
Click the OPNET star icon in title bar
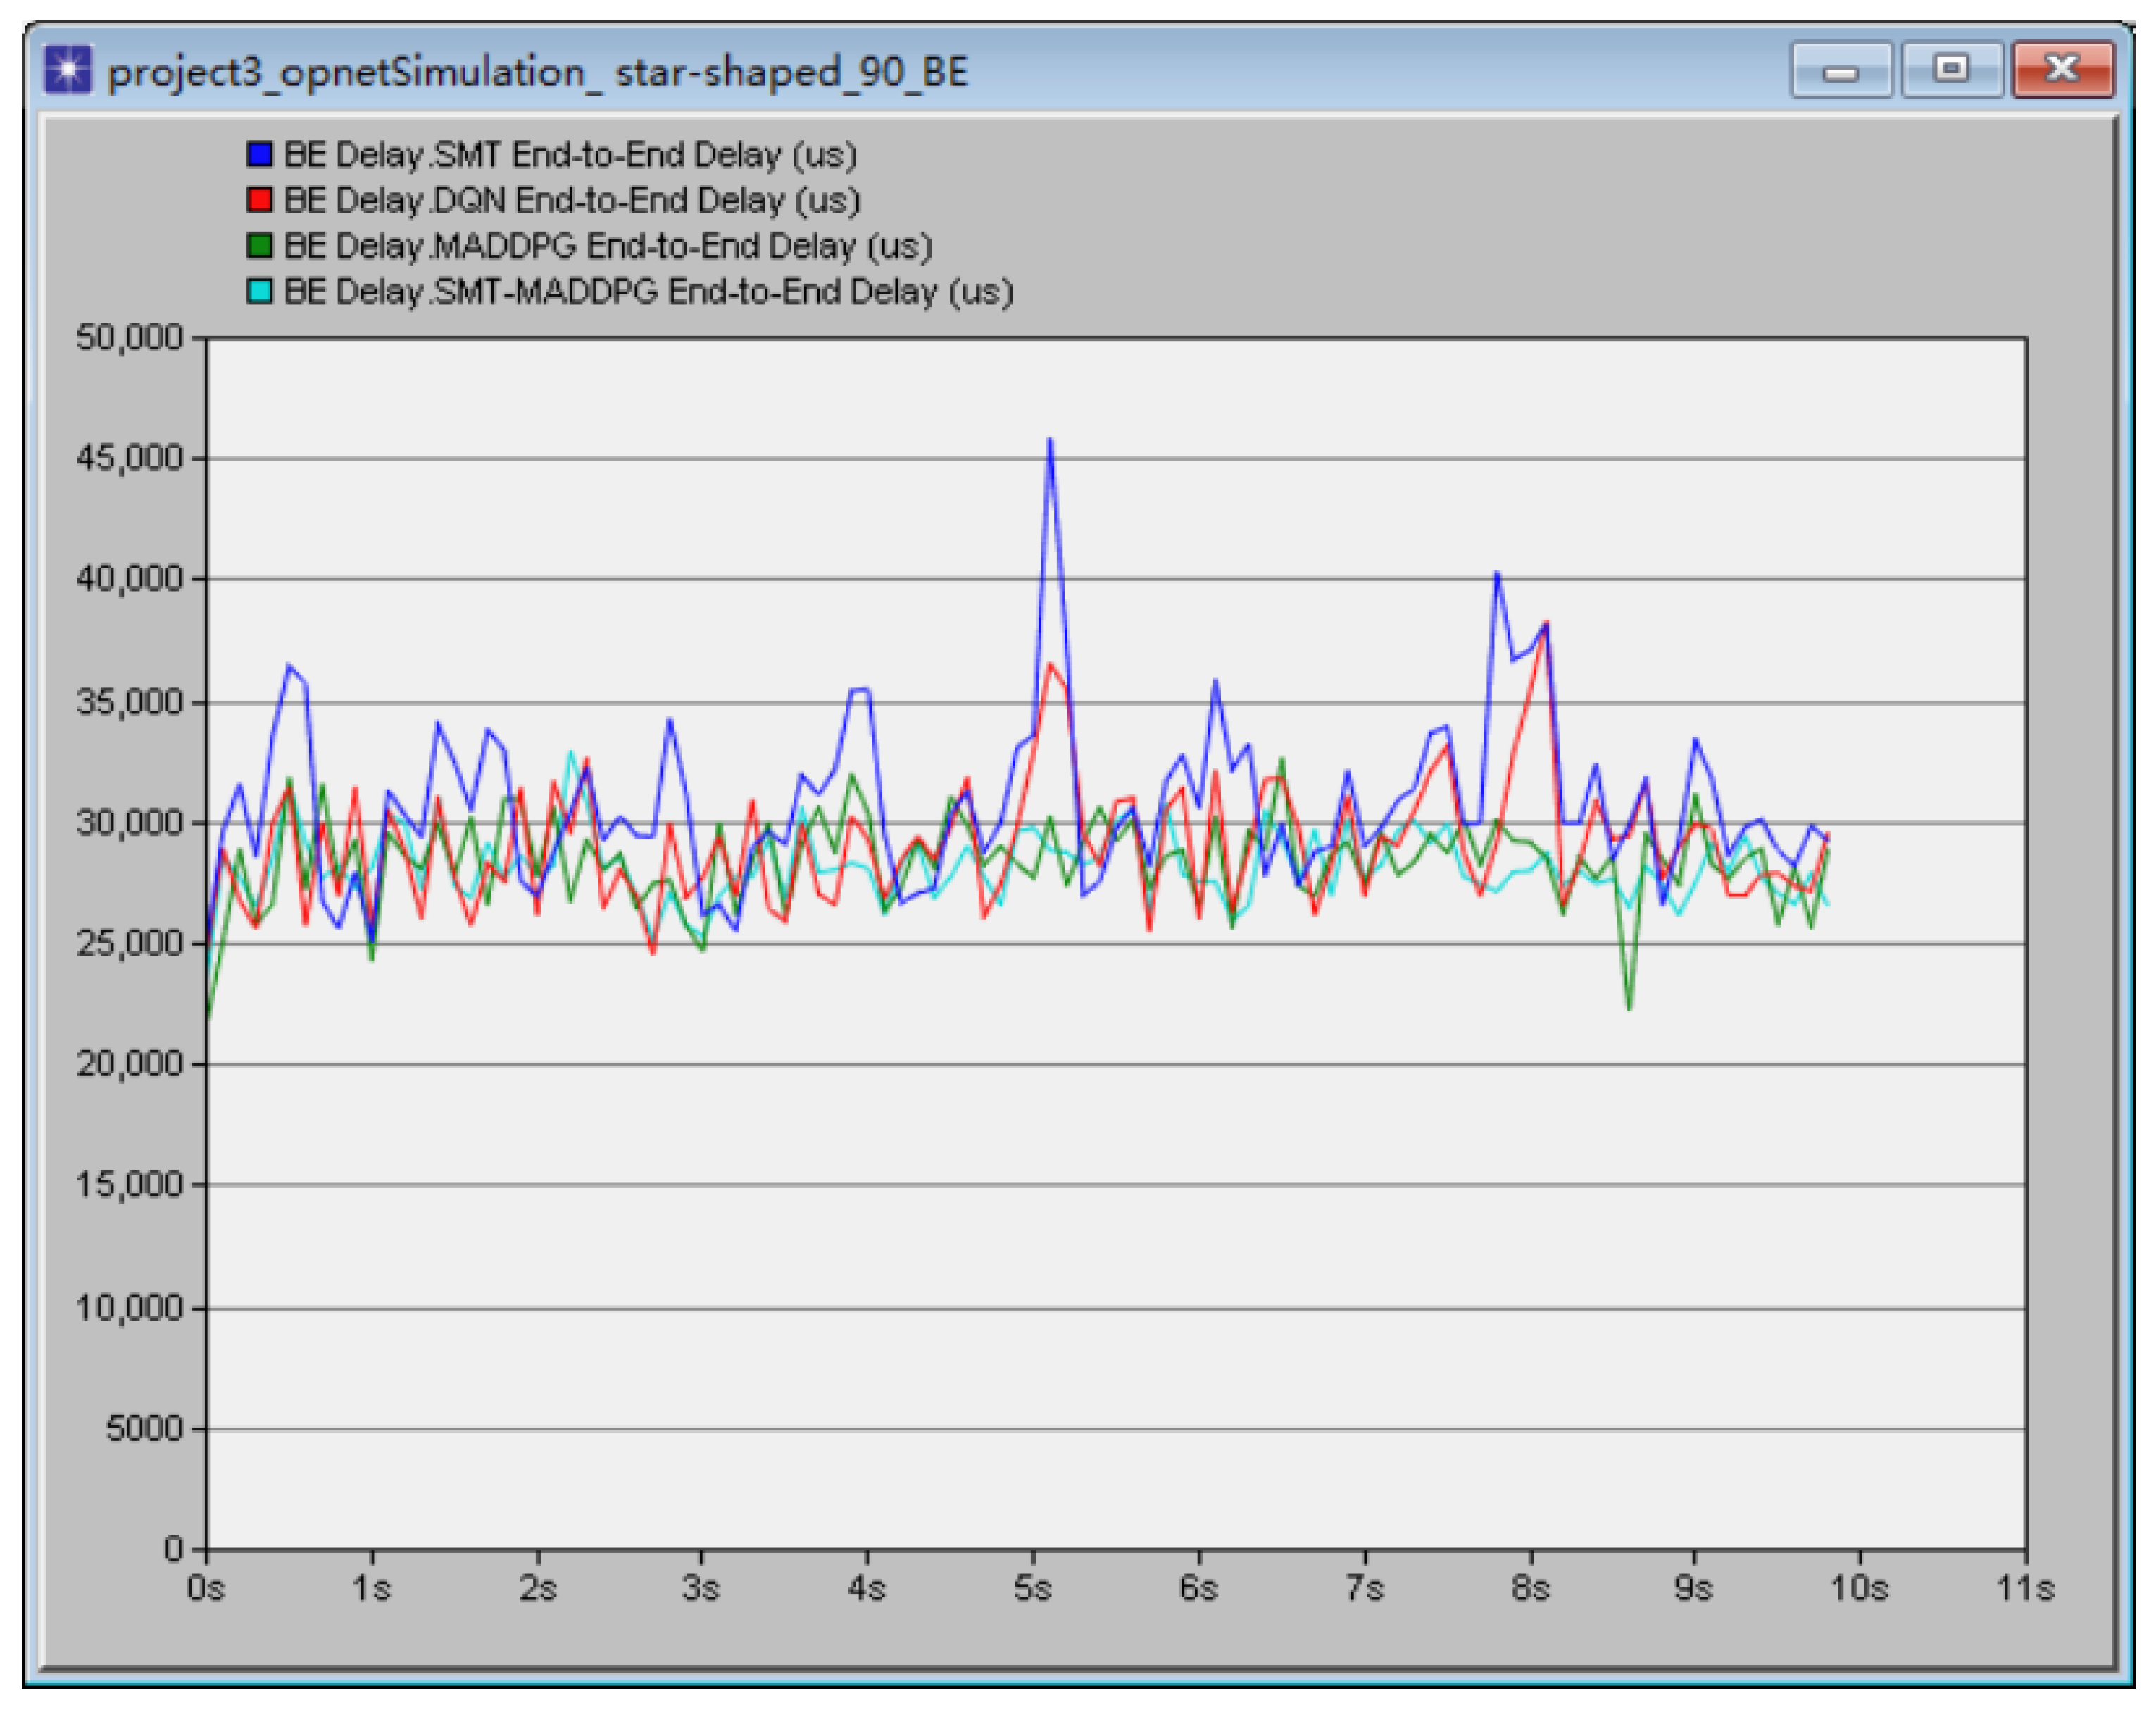[x=68, y=70]
